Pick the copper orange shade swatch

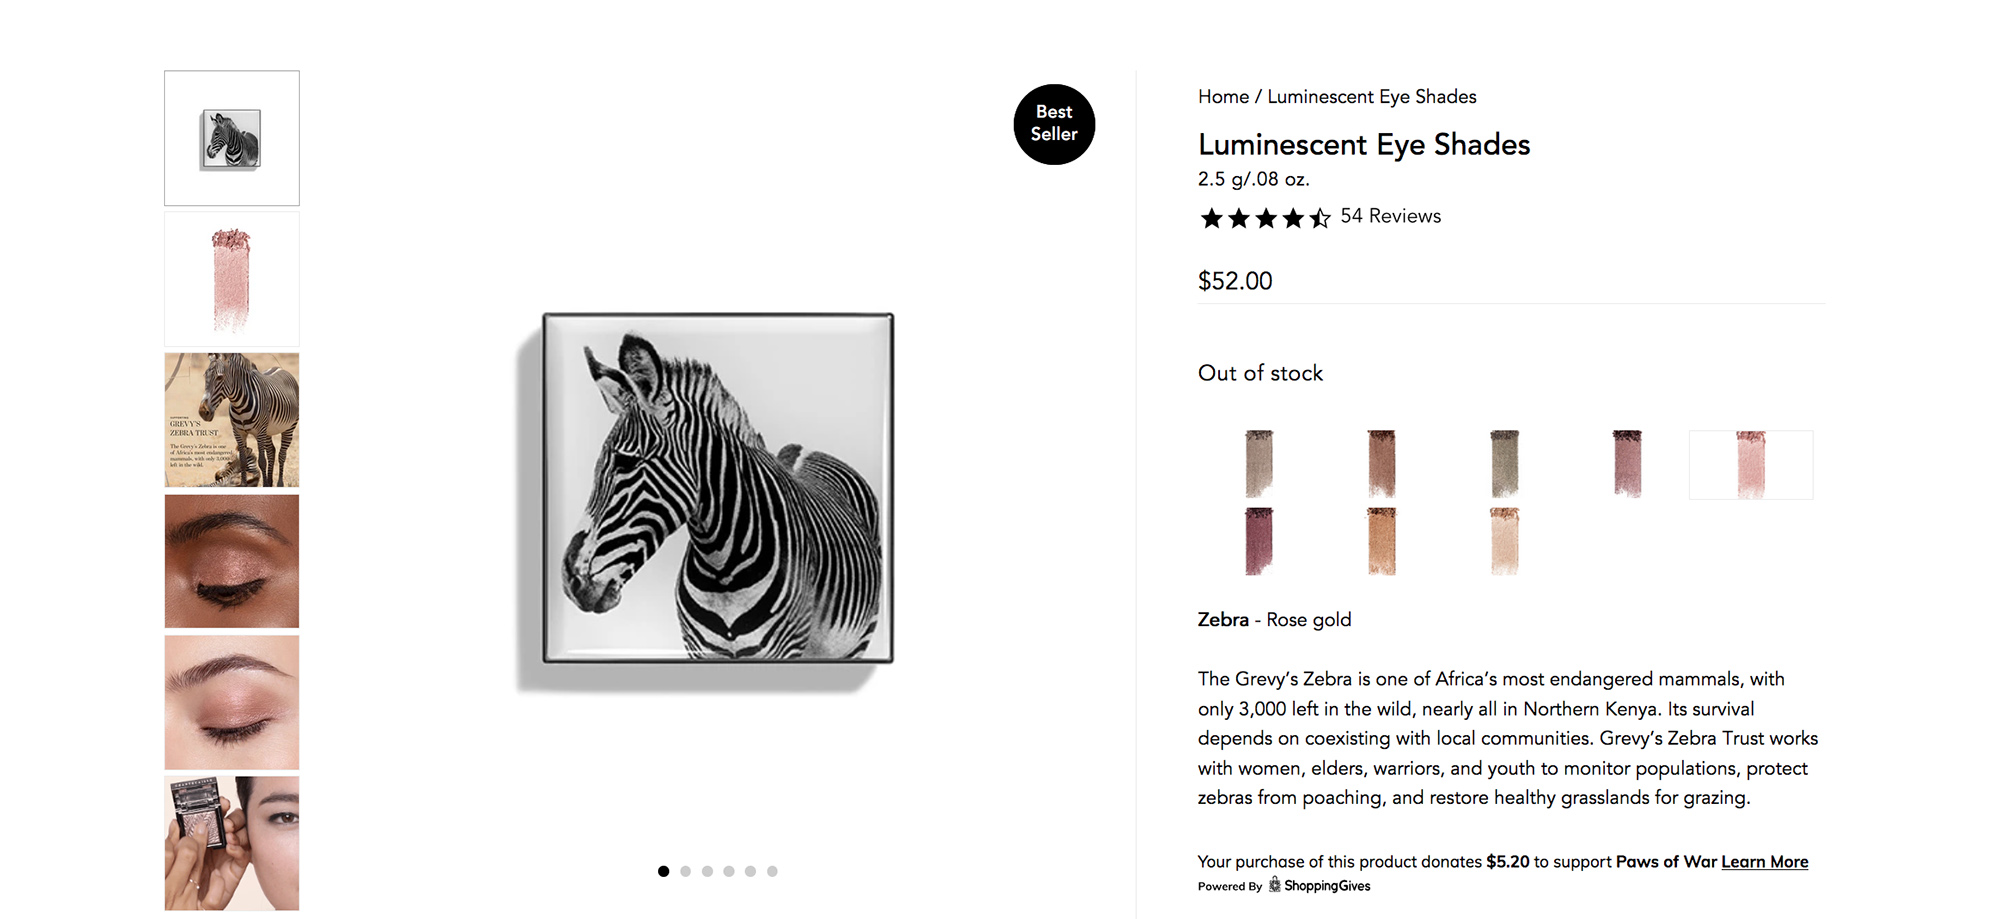pos(1382,541)
